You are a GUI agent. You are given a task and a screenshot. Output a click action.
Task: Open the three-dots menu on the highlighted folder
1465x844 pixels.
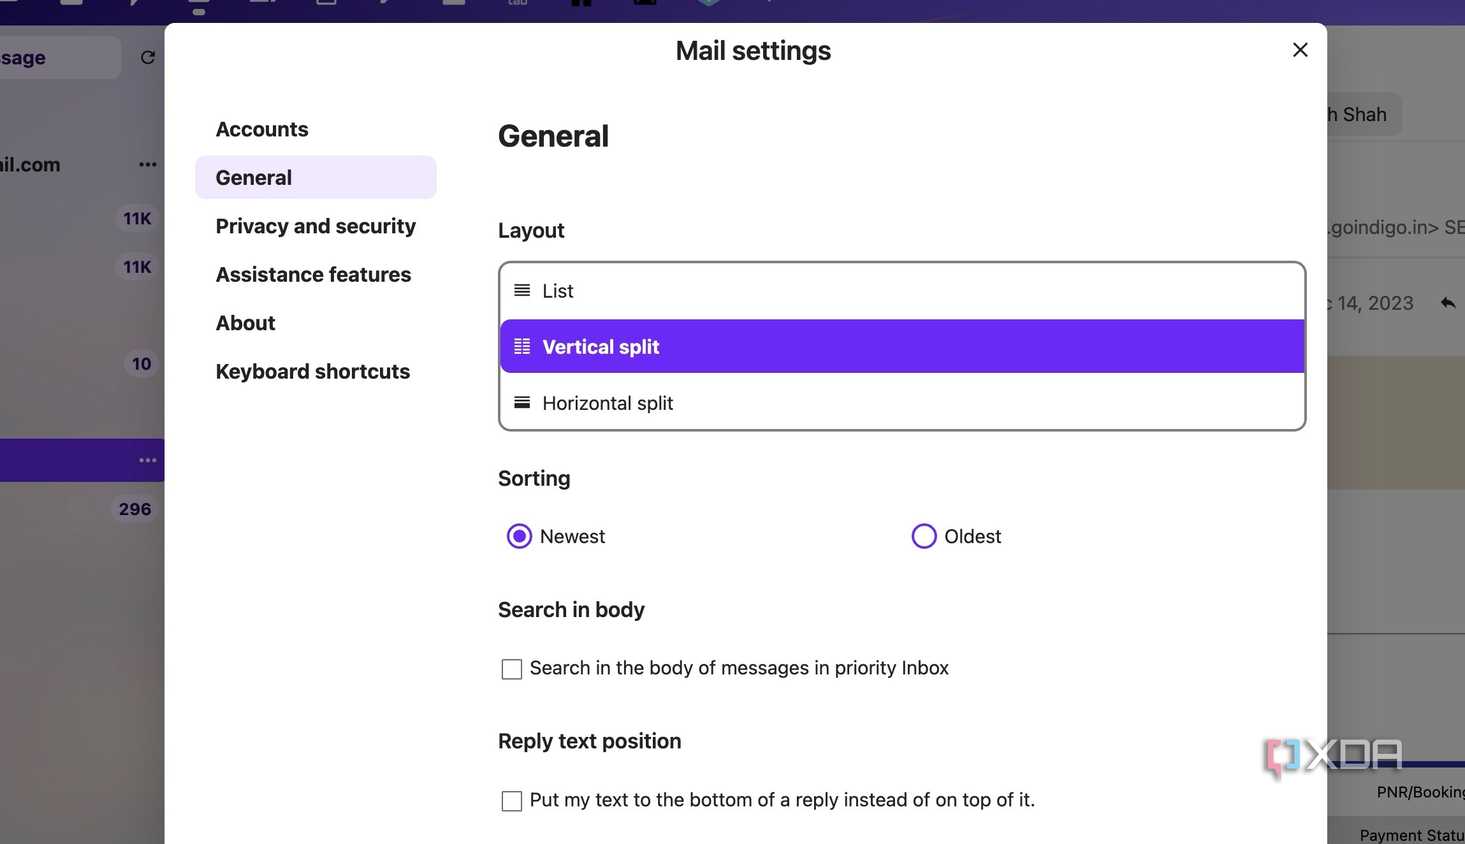pyautogui.click(x=148, y=460)
